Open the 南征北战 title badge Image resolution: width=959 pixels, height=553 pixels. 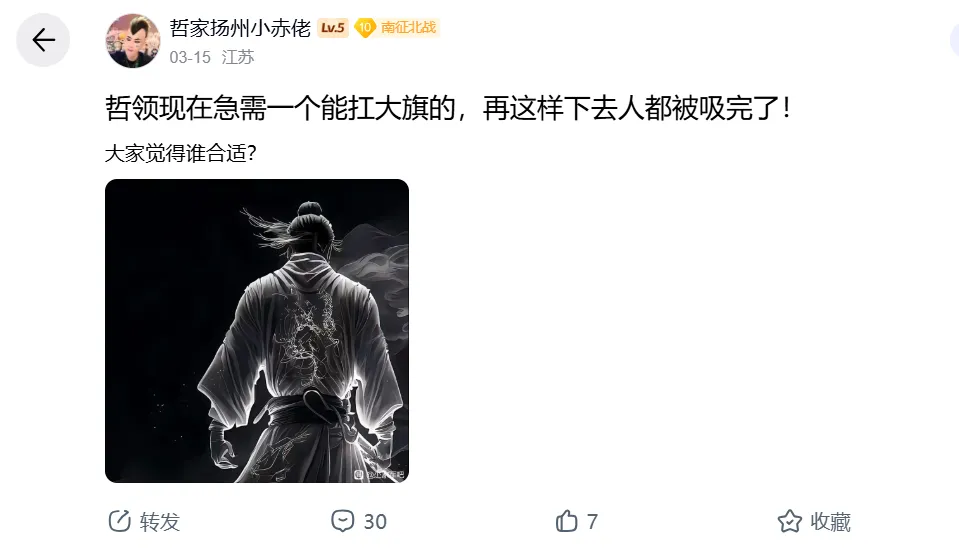coord(408,28)
